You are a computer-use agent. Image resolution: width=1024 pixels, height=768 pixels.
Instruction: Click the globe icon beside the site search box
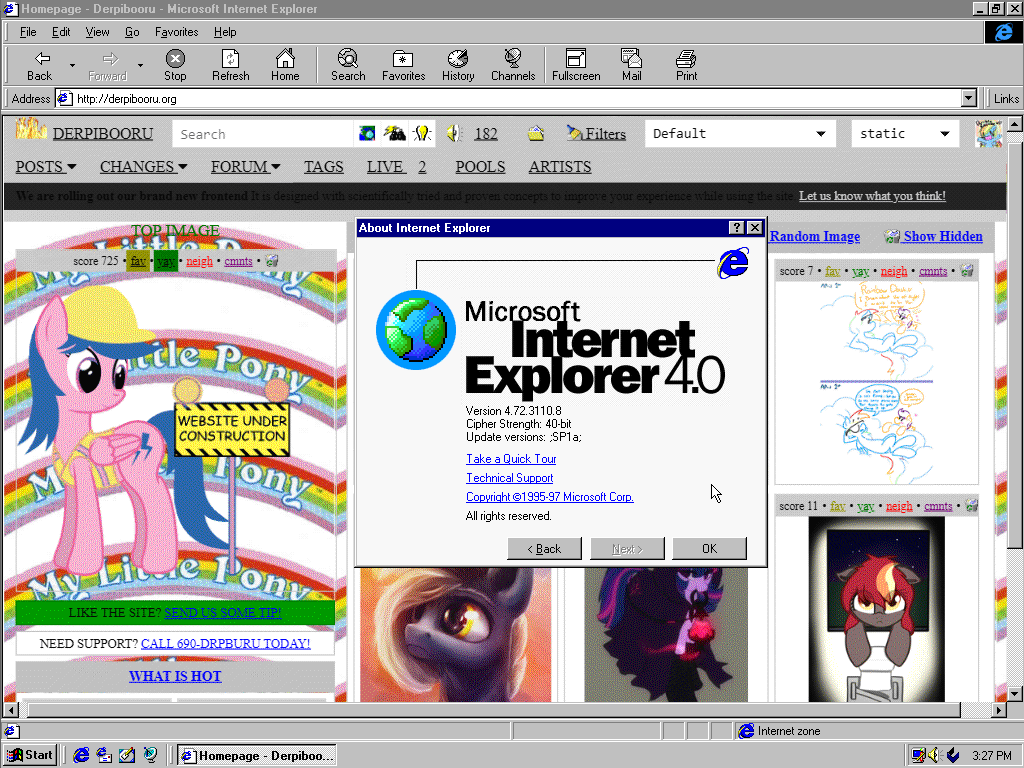(x=367, y=134)
